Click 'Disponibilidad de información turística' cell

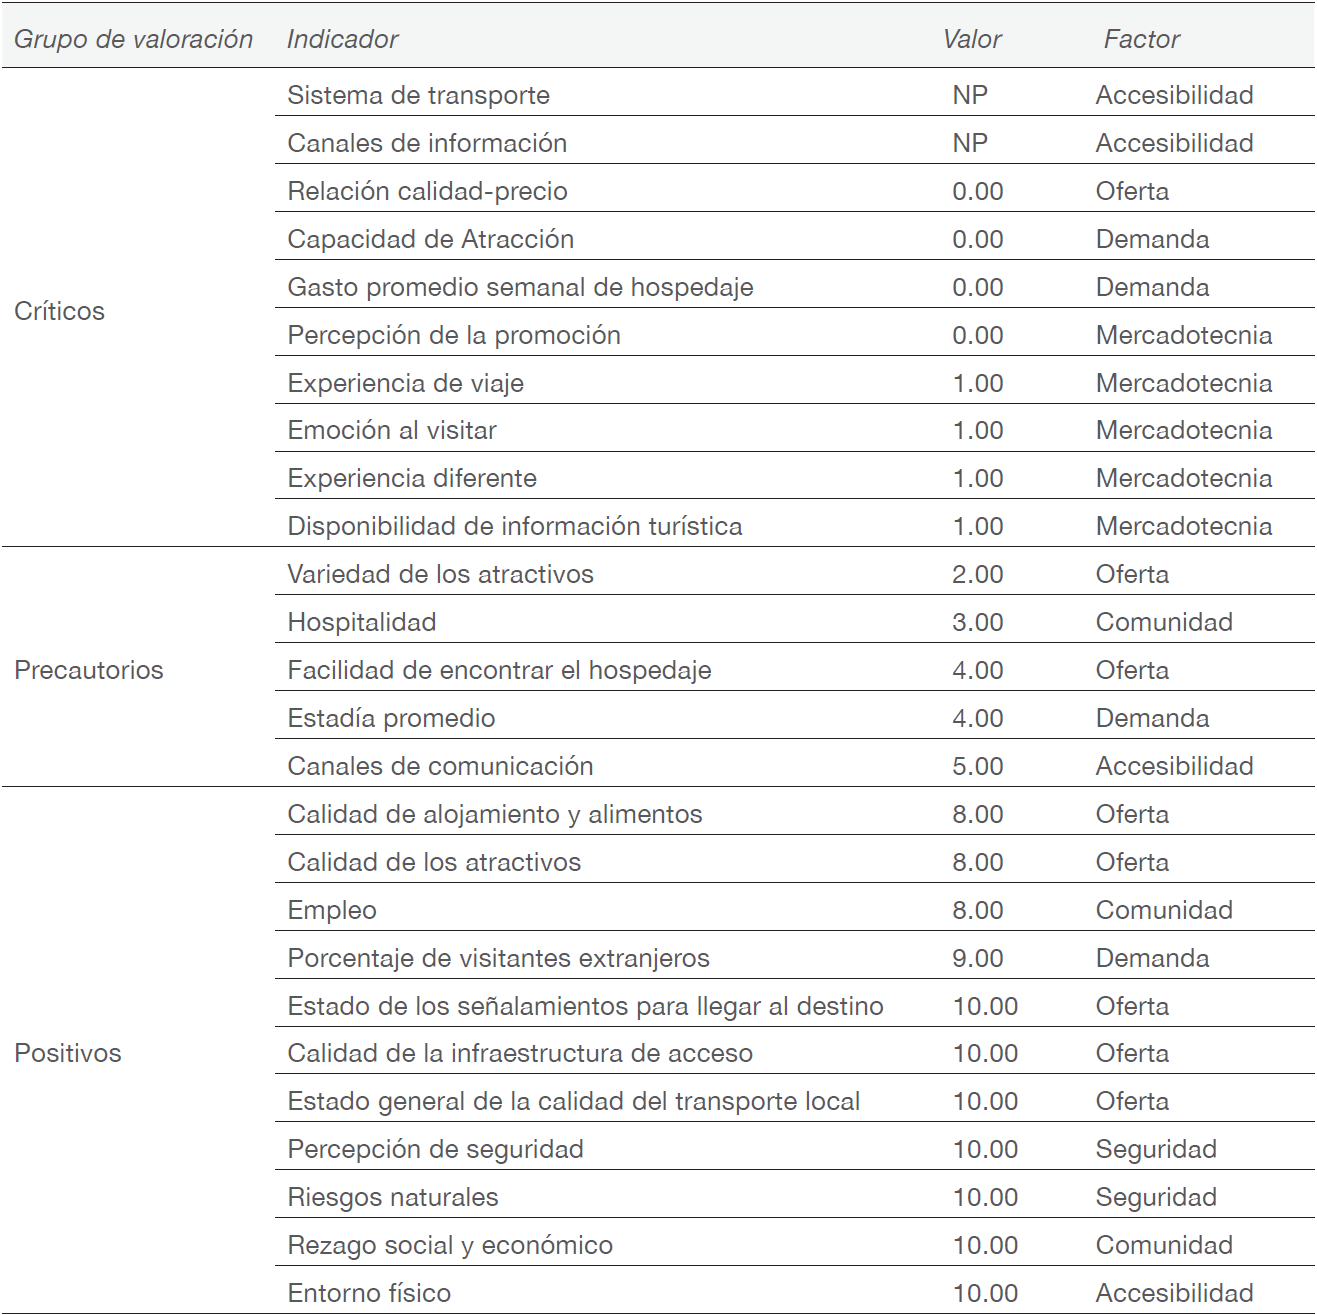pos(514,526)
